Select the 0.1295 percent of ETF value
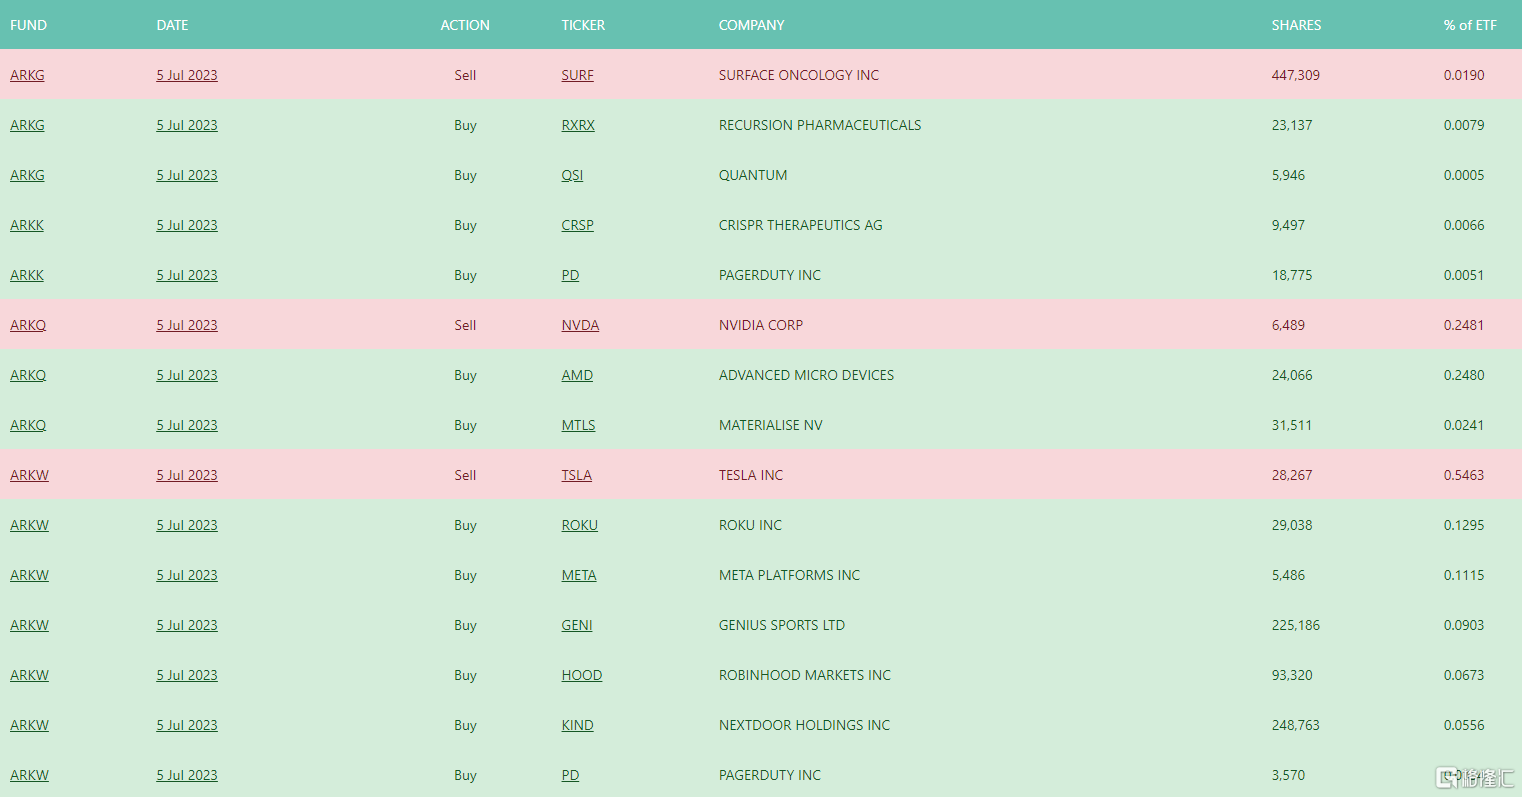Image resolution: width=1522 pixels, height=797 pixels. 1464,525
